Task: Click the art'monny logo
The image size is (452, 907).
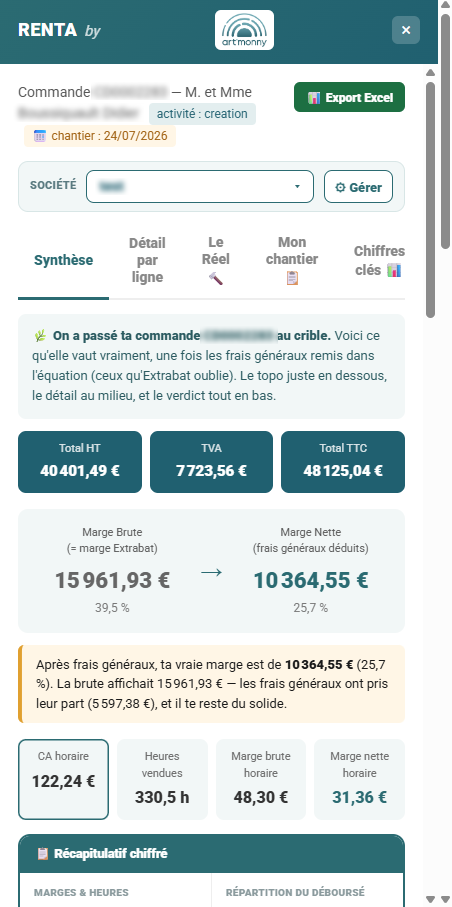Action: [x=244, y=30]
